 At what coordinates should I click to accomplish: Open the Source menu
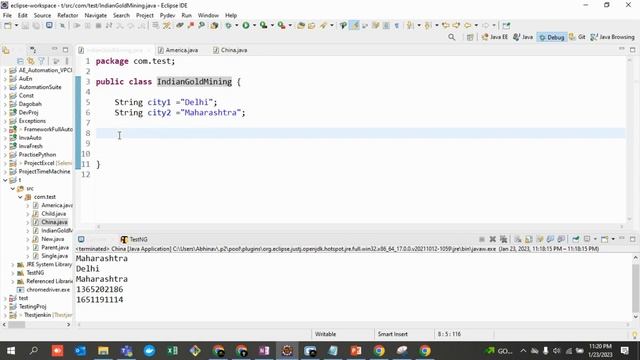tap(42, 16)
